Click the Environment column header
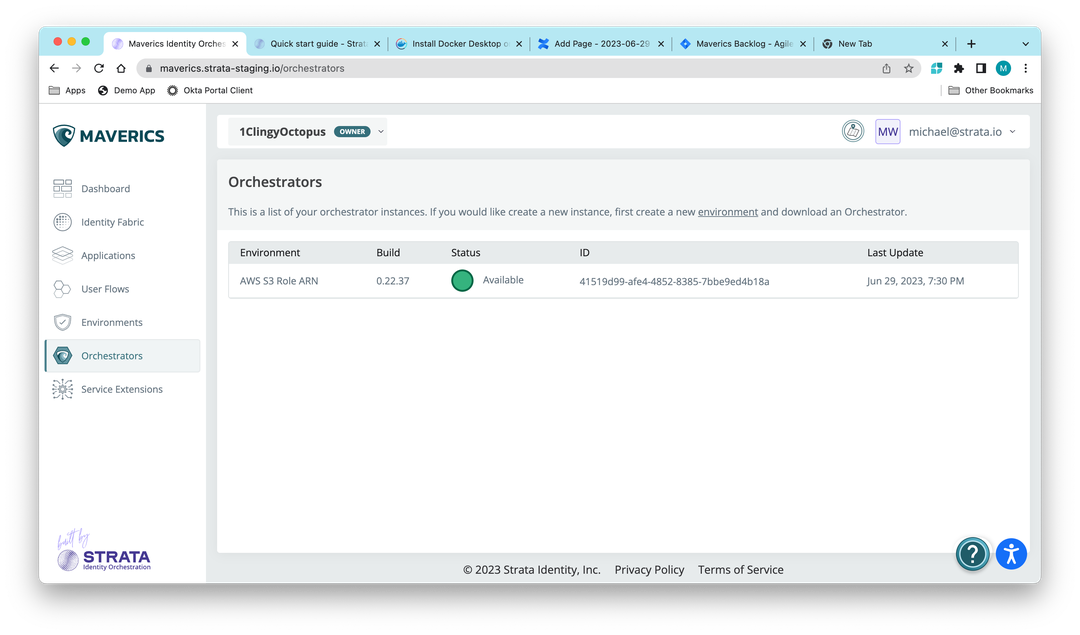 pyautogui.click(x=270, y=253)
